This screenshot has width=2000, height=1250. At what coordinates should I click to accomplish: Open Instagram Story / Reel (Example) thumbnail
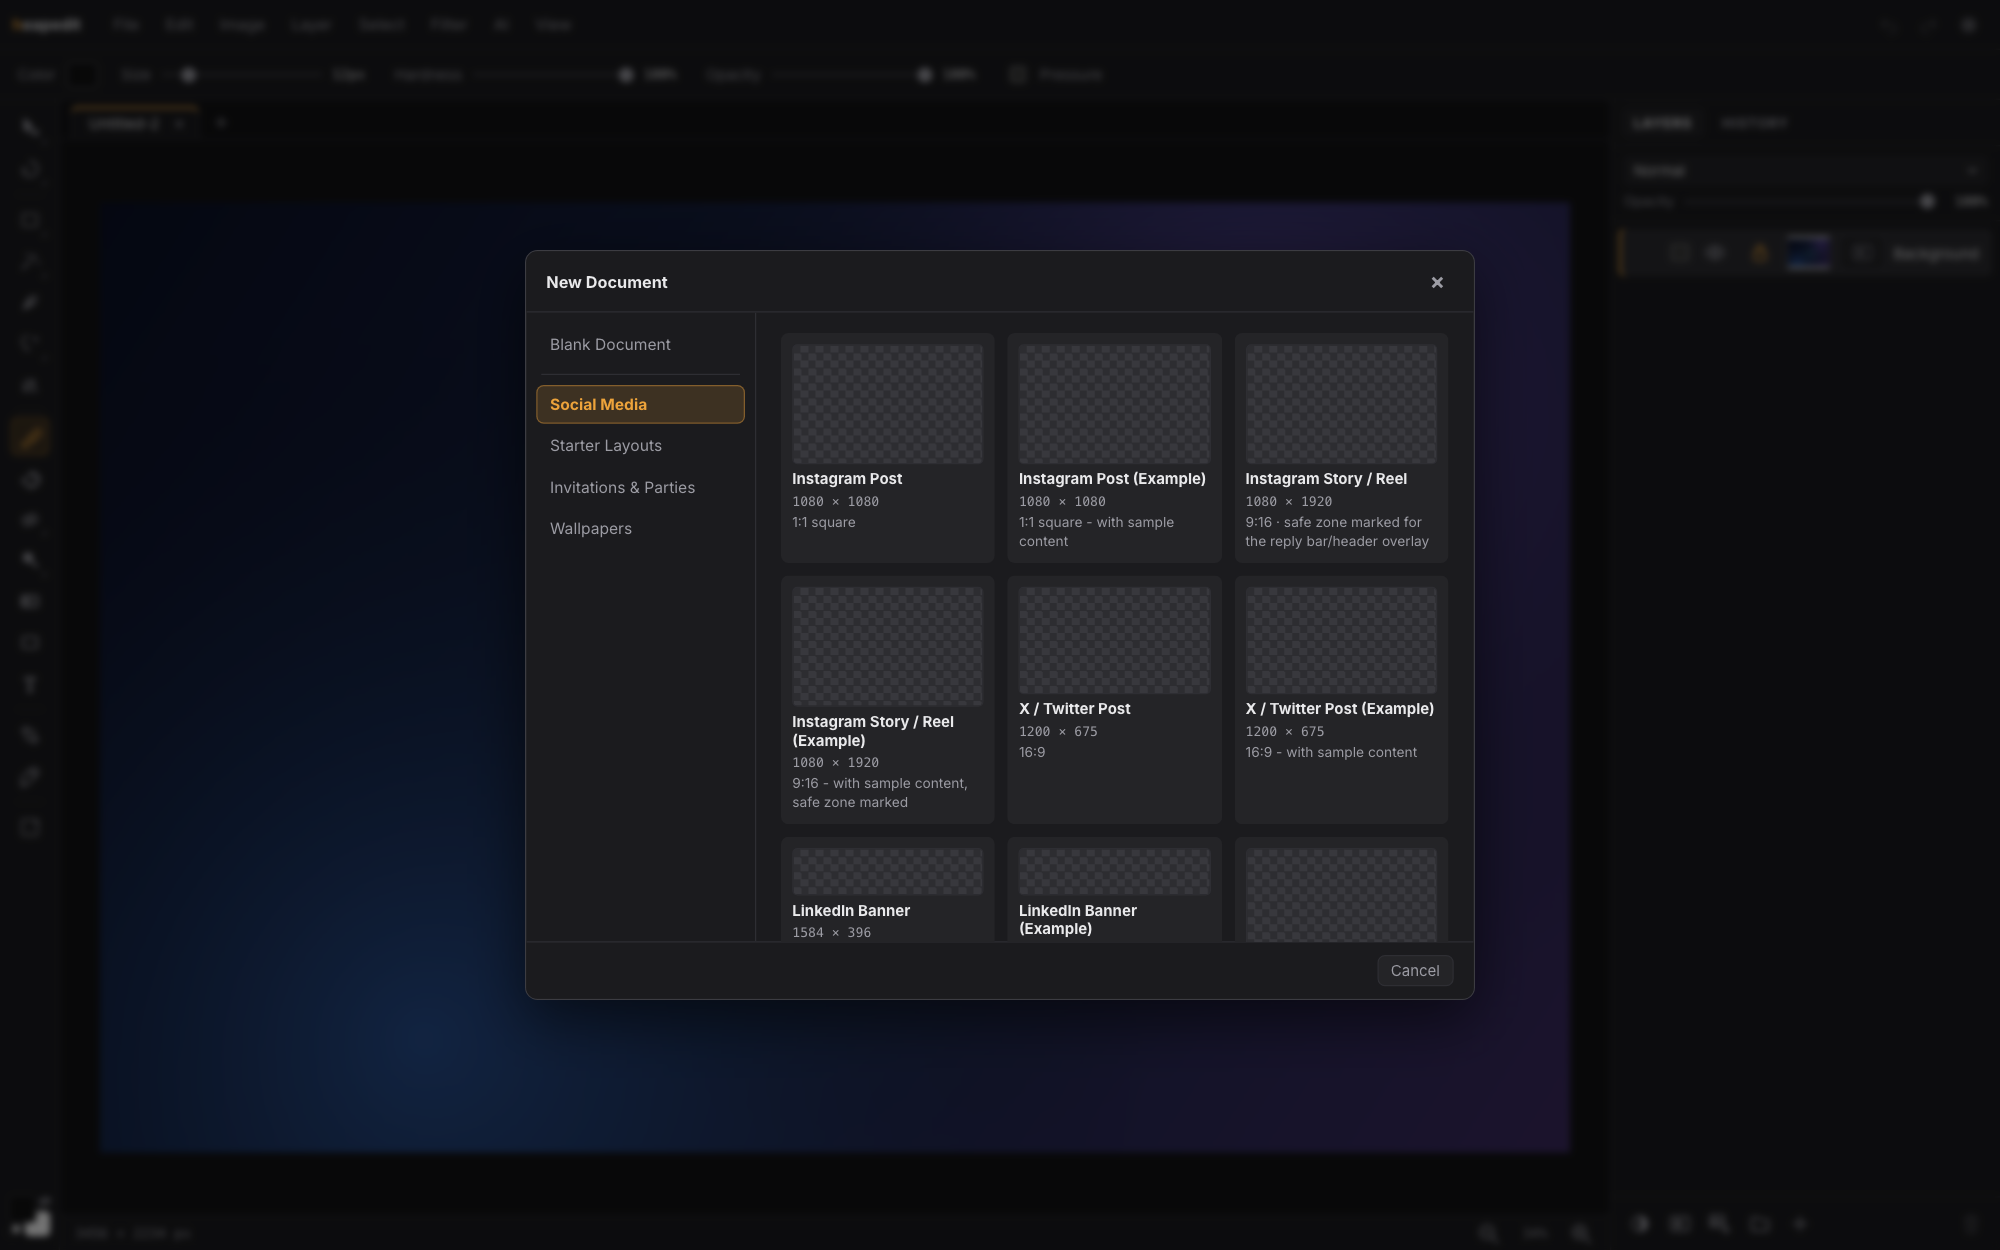(x=887, y=646)
